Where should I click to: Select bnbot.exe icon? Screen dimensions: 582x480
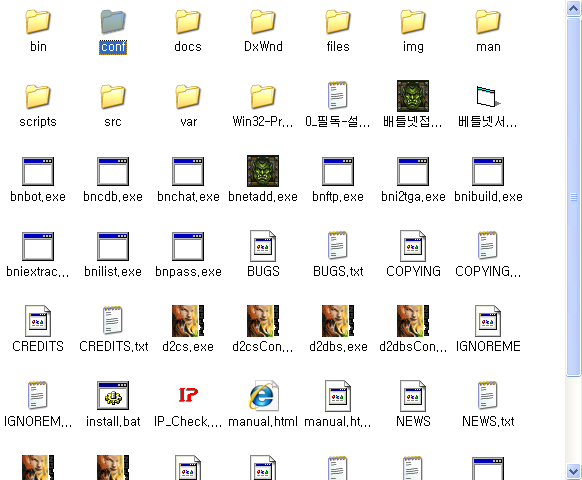point(38,171)
